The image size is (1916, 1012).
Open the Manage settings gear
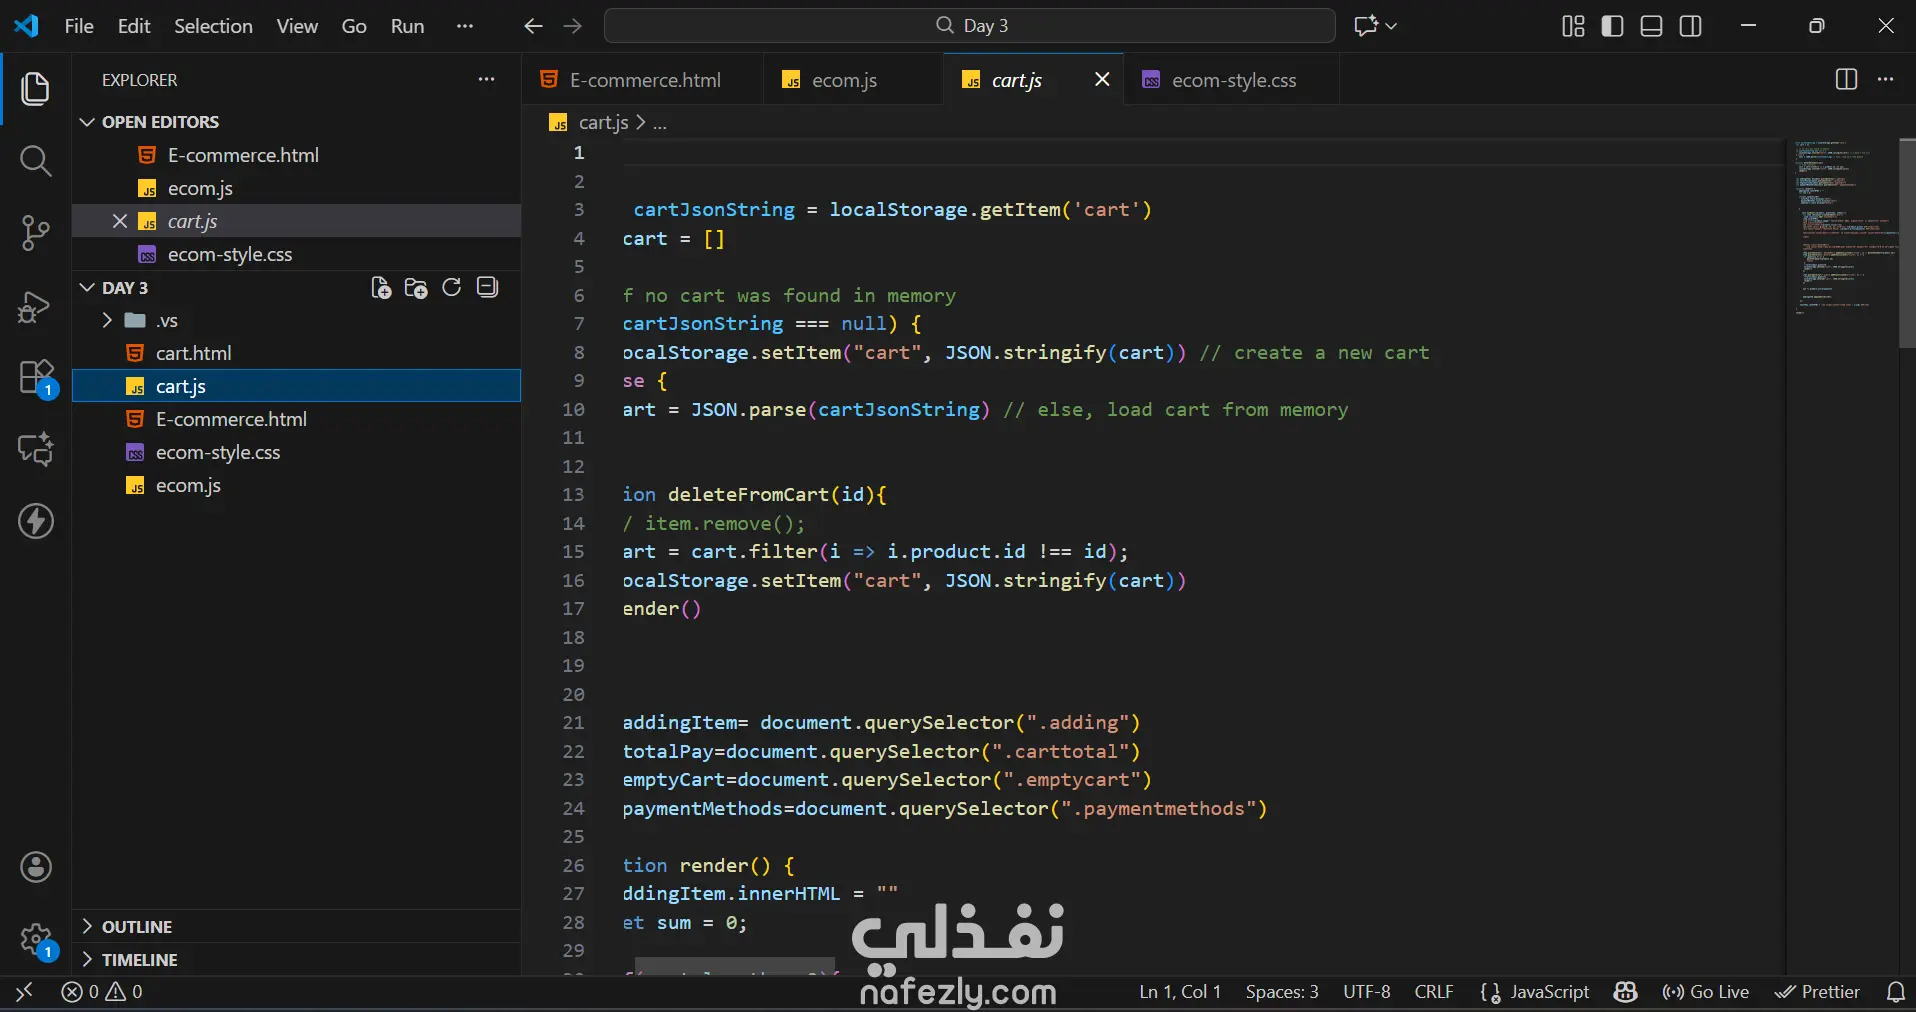(x=36, y=940)
